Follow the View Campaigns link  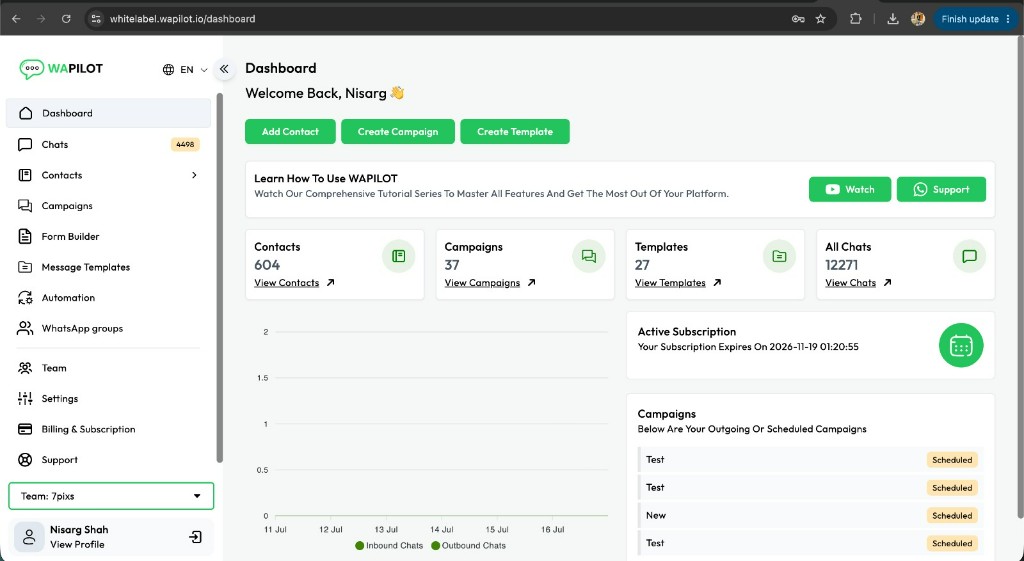click(490, 283)
